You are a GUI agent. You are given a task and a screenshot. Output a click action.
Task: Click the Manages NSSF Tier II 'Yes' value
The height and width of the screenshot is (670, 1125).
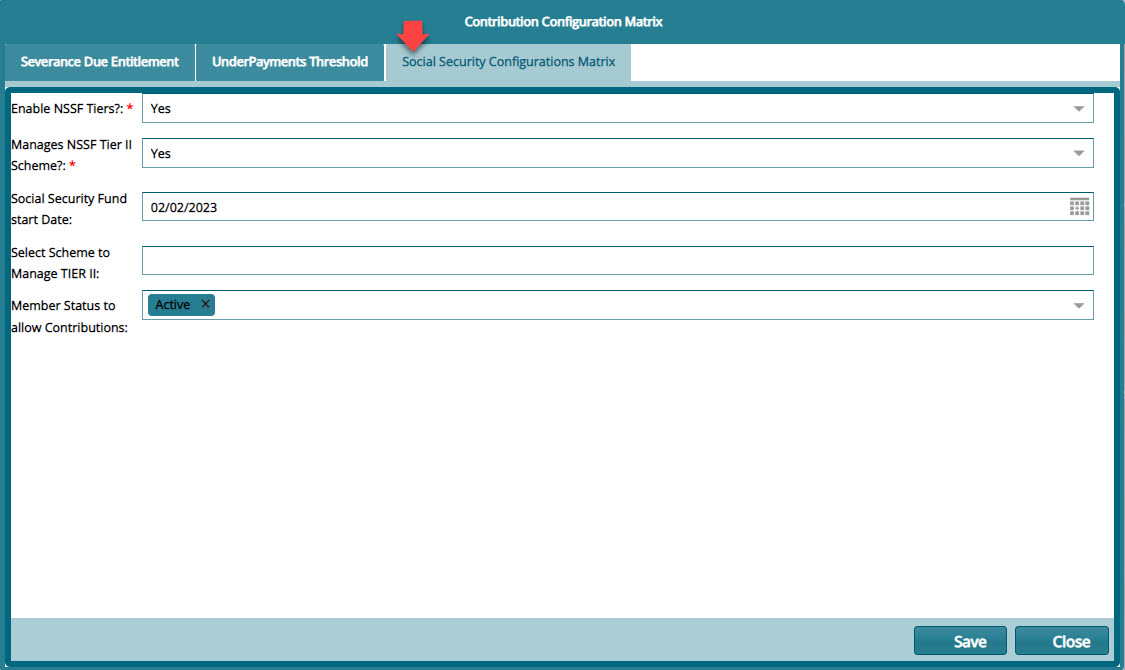coord(161,154)
